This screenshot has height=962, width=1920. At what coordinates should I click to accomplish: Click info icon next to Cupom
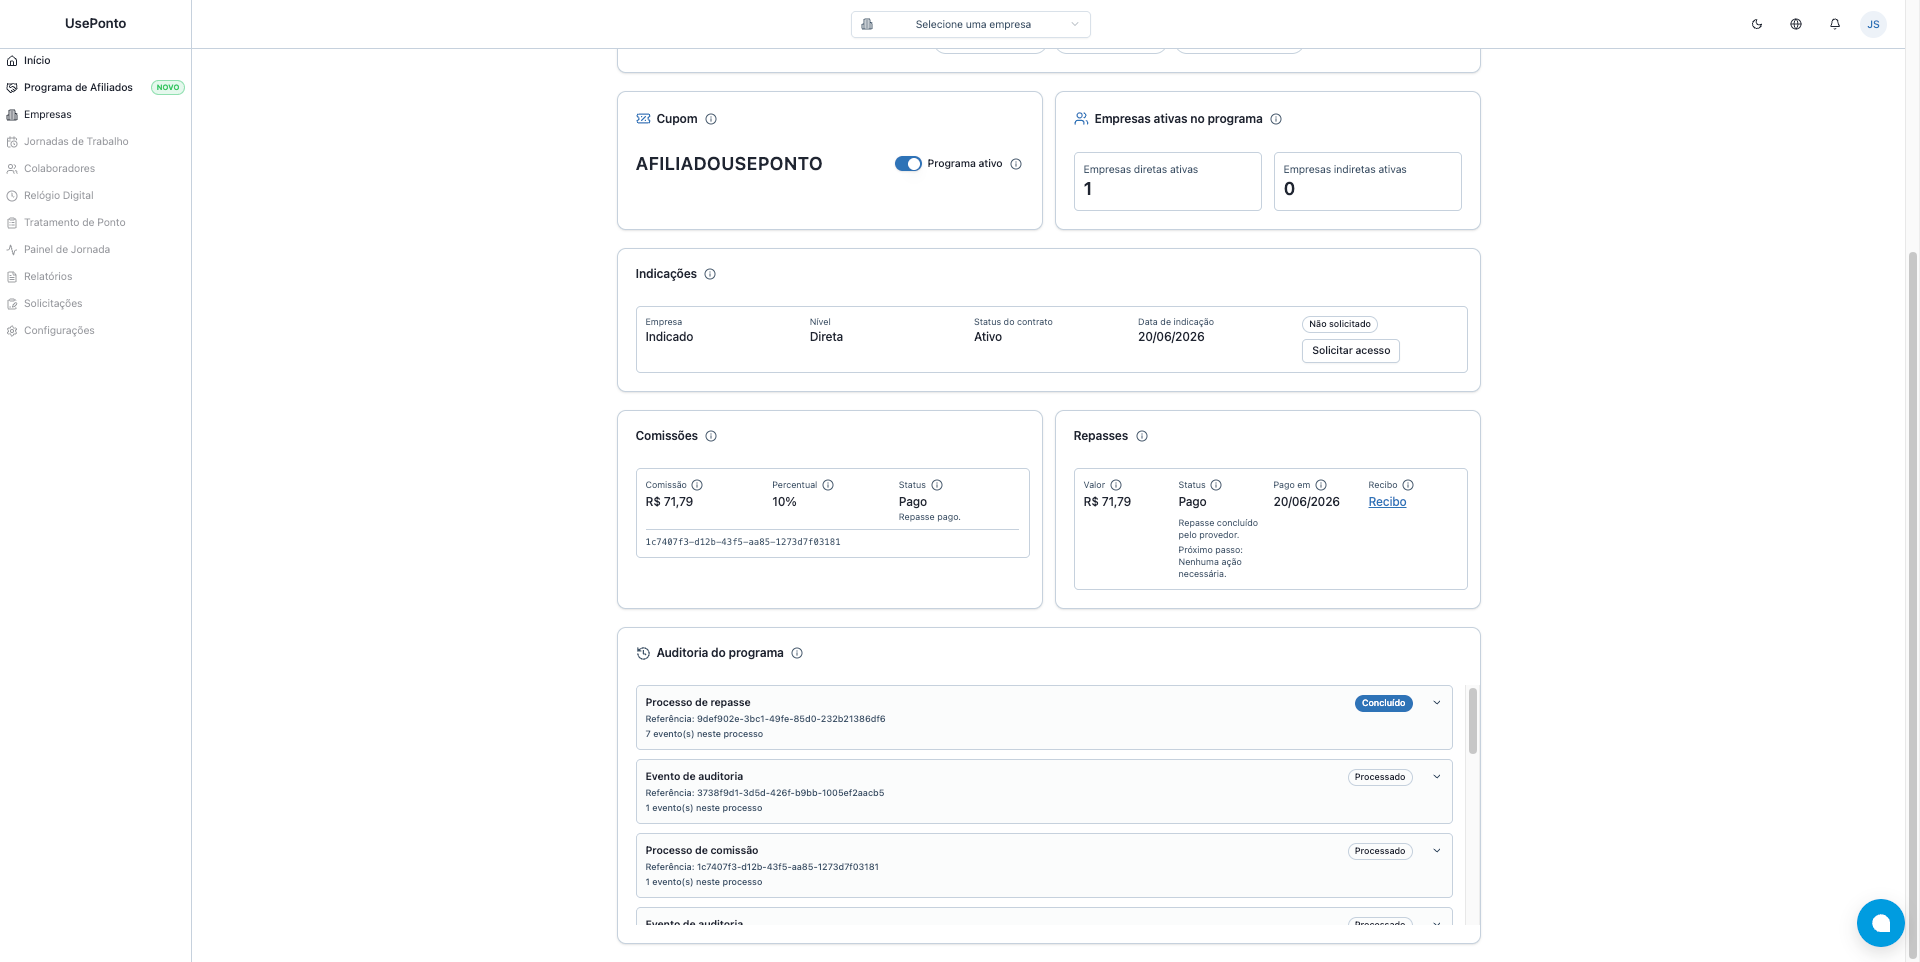coord(711,119)
